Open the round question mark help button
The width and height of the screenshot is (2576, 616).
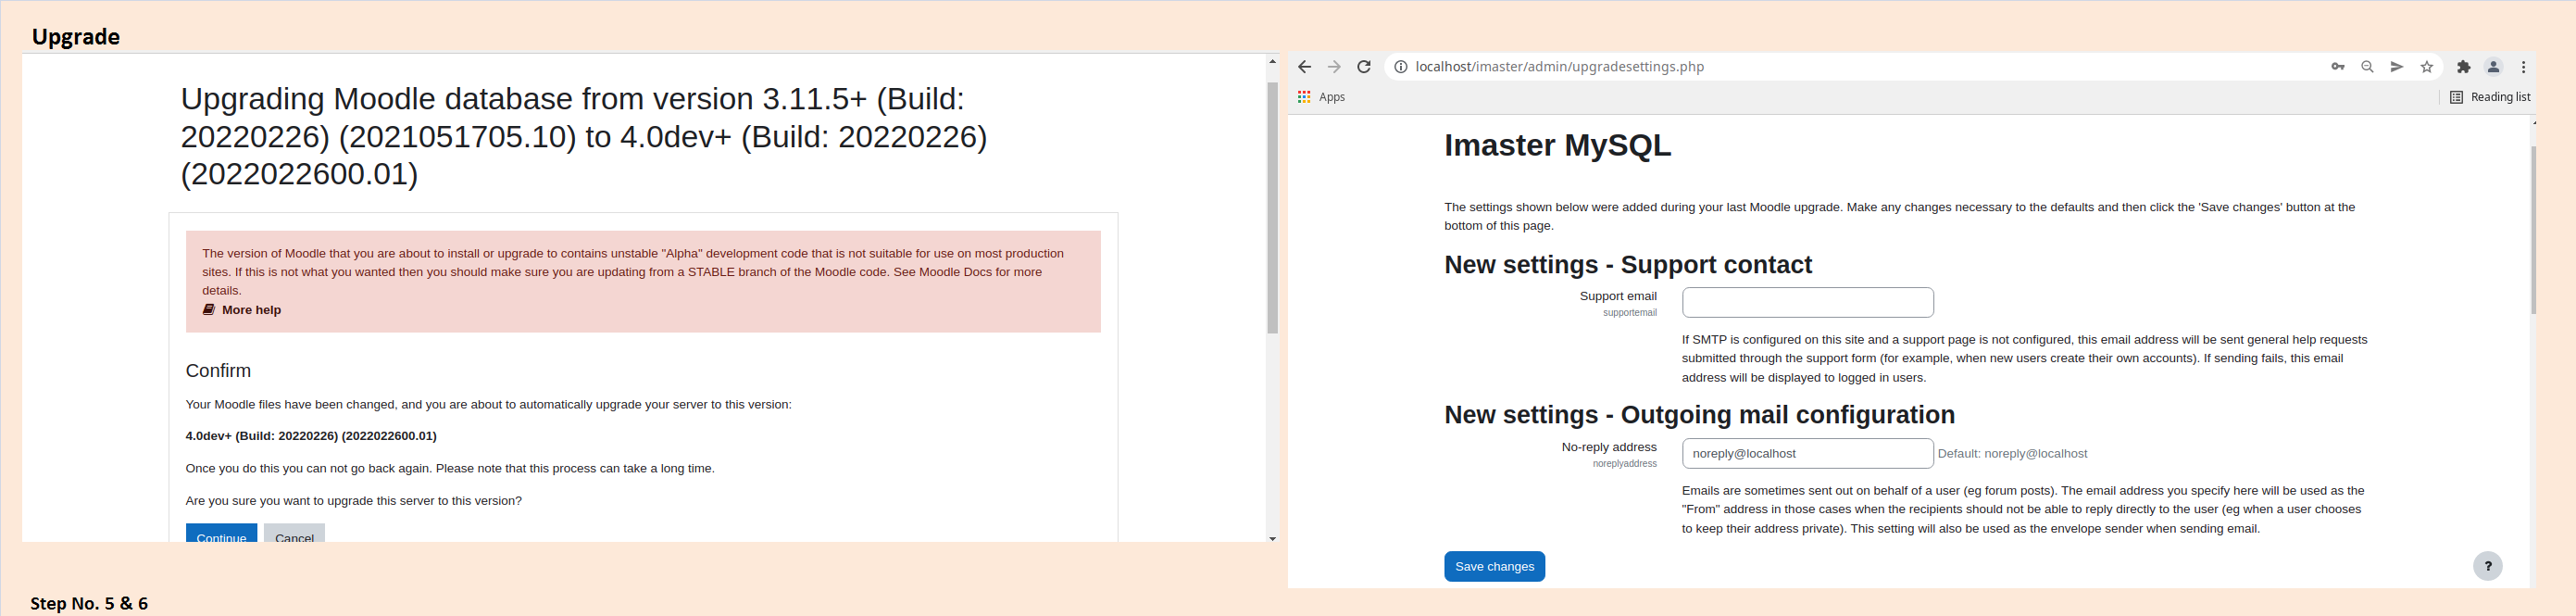click(x=2488, y=567)
